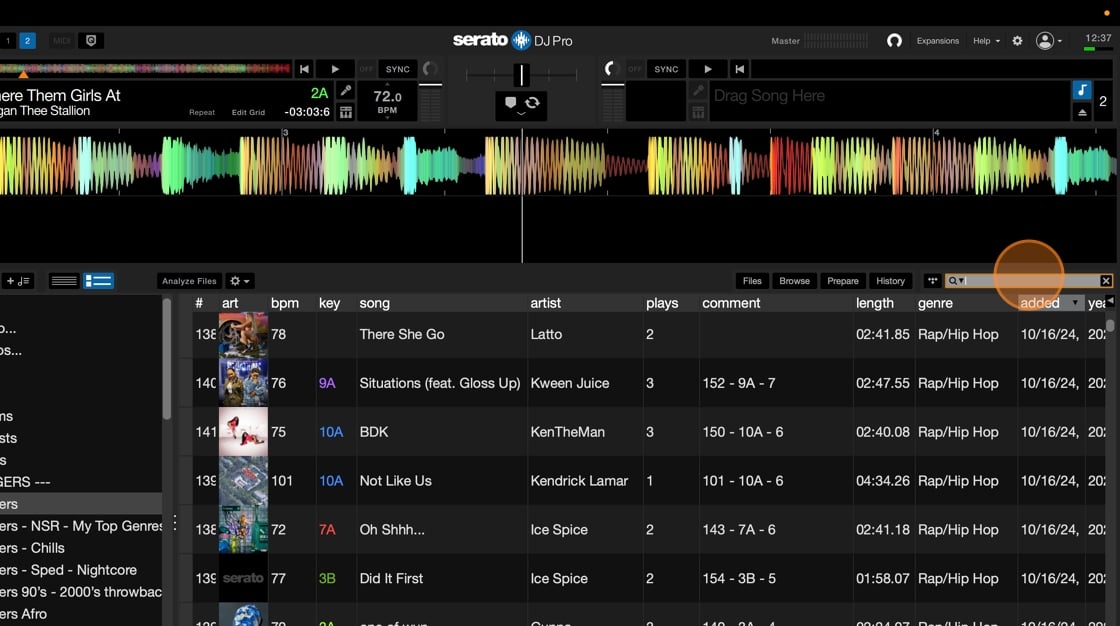Click the Expansions button
This screenshot has height=626, width=1120.
point(937,41)
